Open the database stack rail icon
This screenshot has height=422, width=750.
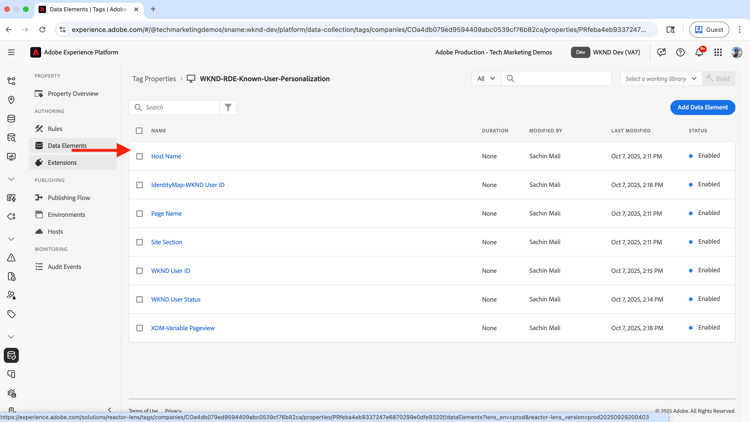click(11, 119)
